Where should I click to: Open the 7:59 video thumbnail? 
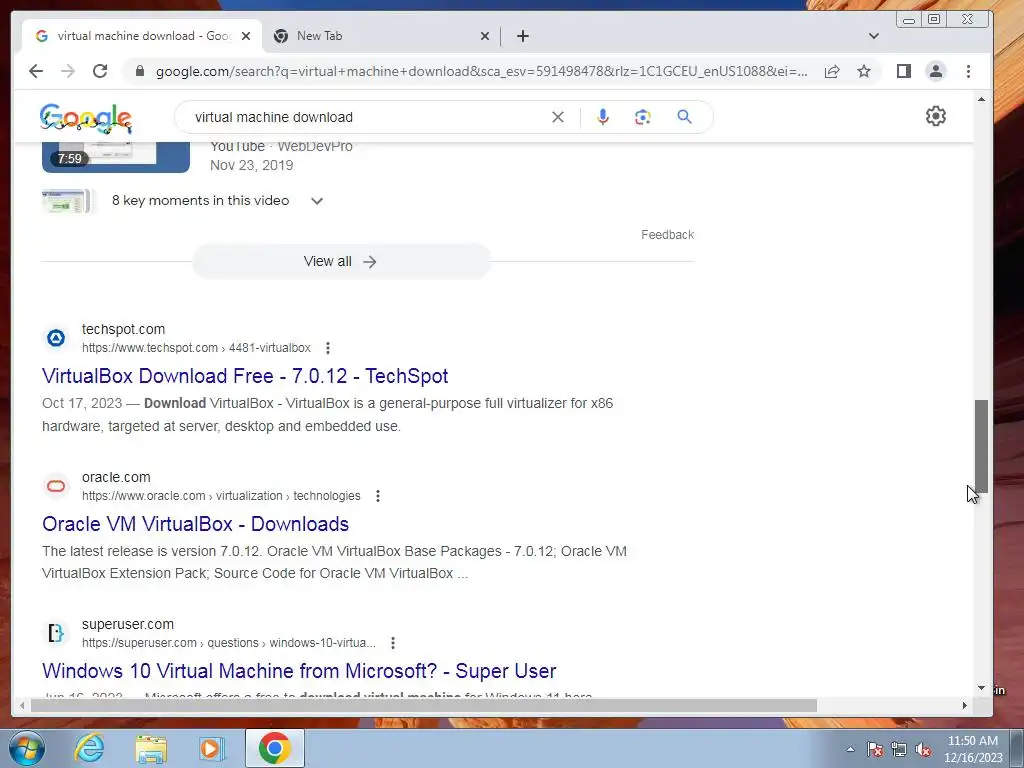pos(116,157)
